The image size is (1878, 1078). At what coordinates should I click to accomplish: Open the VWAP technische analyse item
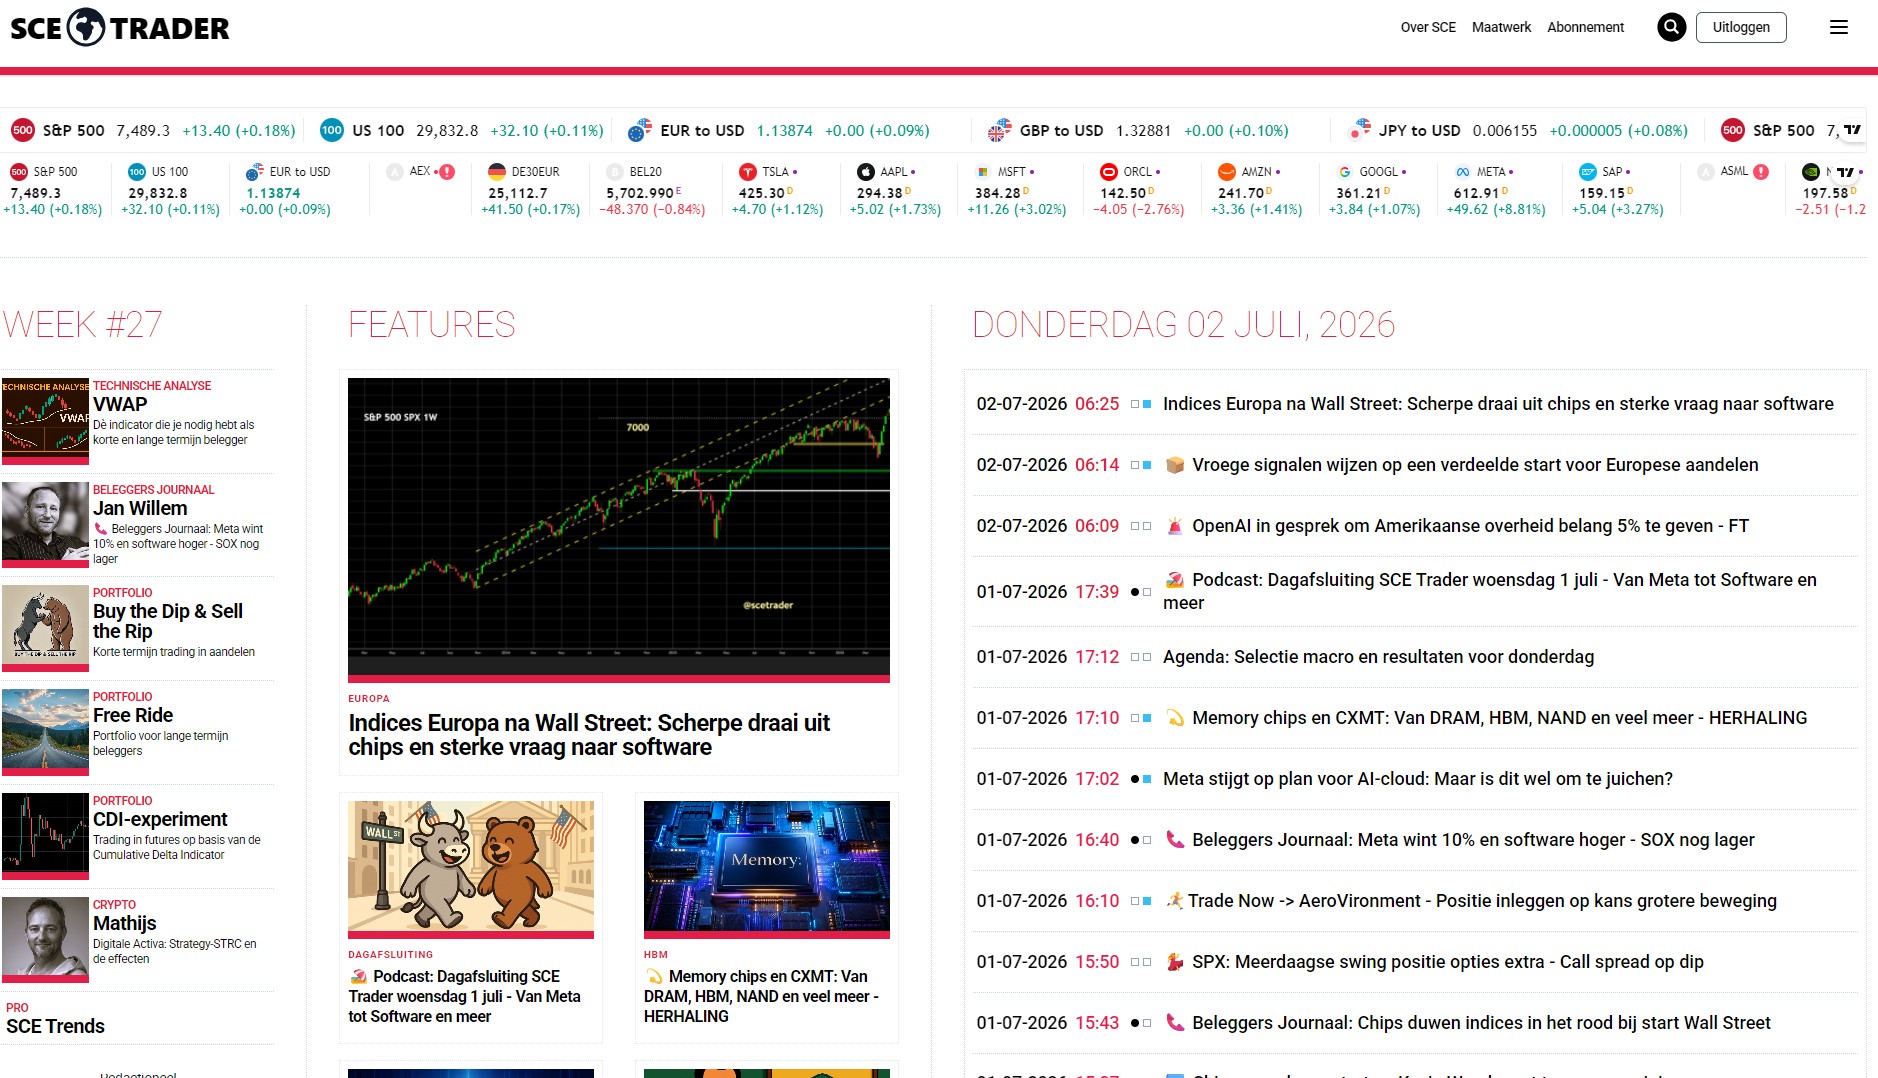137,421
